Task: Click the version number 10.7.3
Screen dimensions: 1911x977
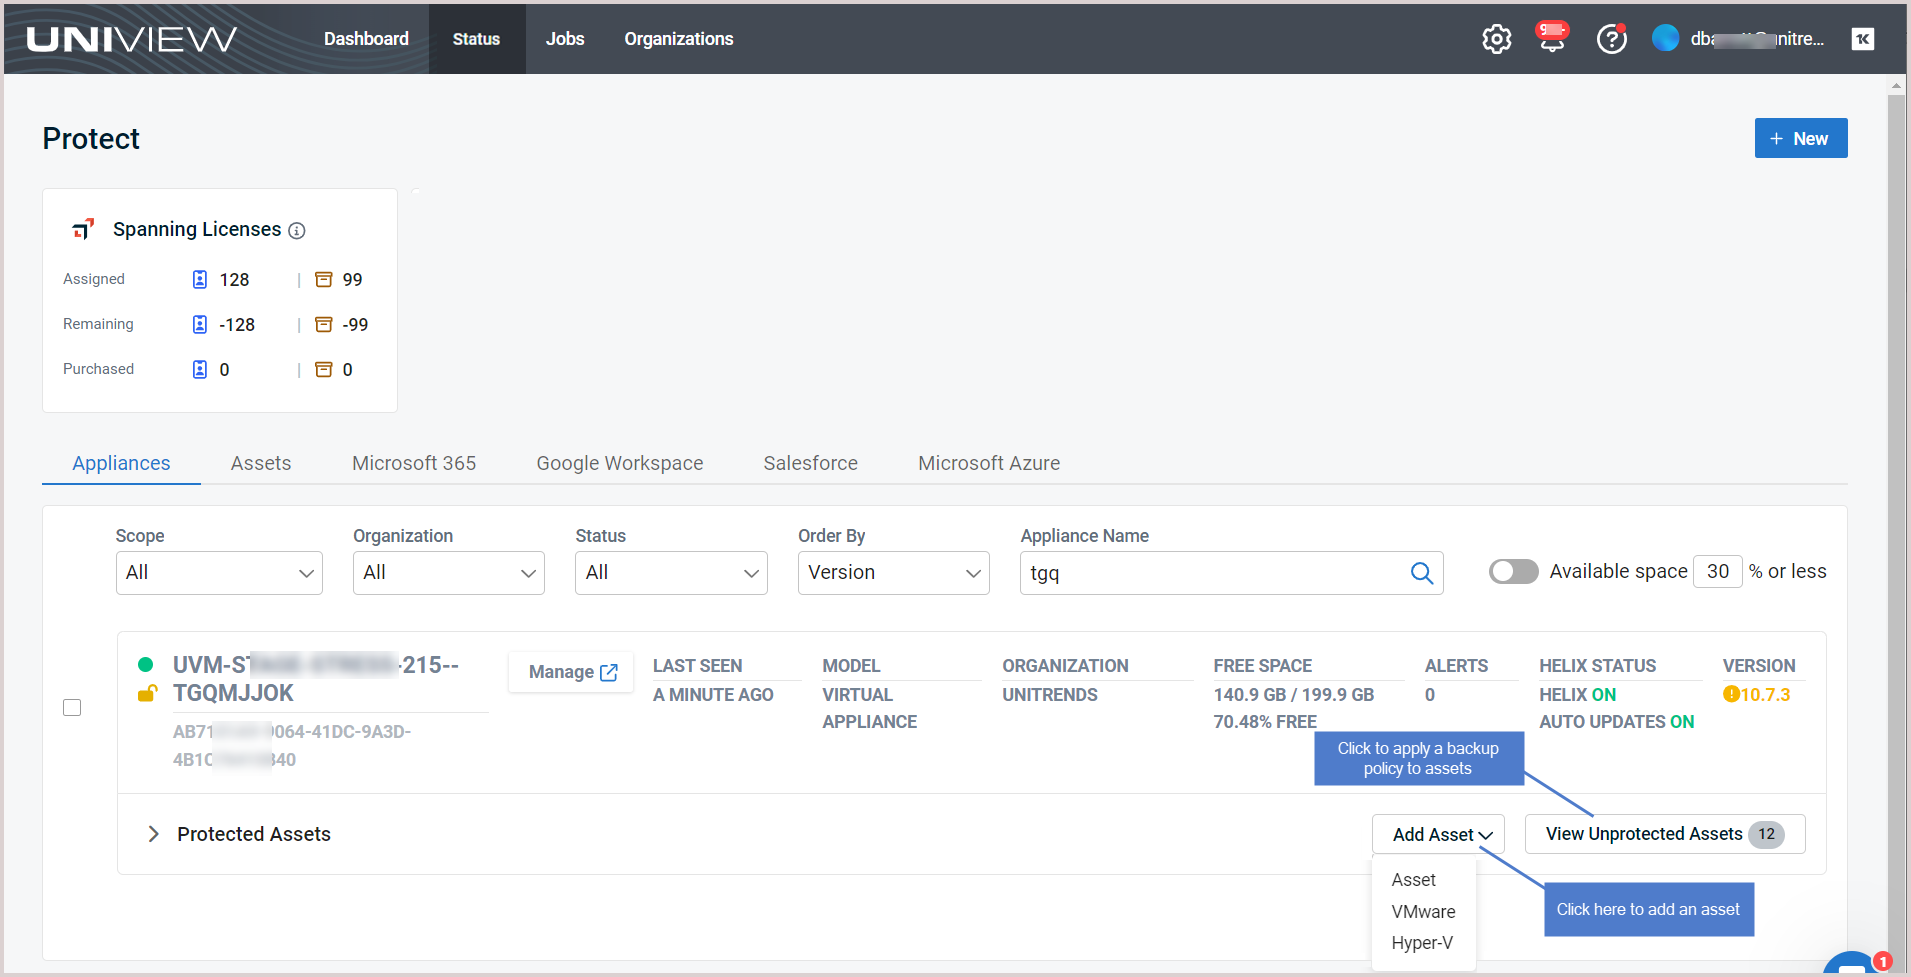Action: pos(1765,694)
